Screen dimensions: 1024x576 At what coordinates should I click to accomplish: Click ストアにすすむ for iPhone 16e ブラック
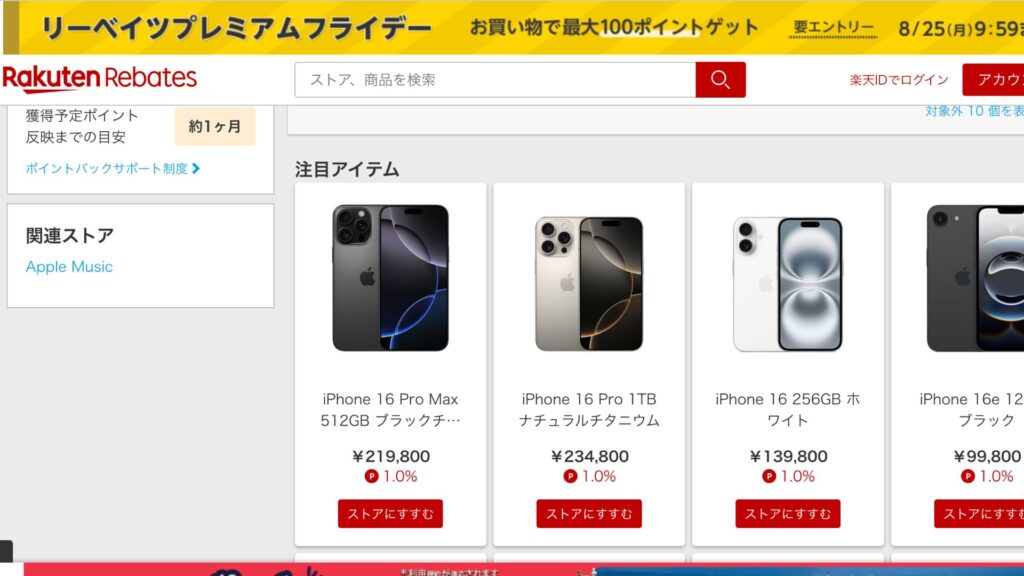(979, 513)
